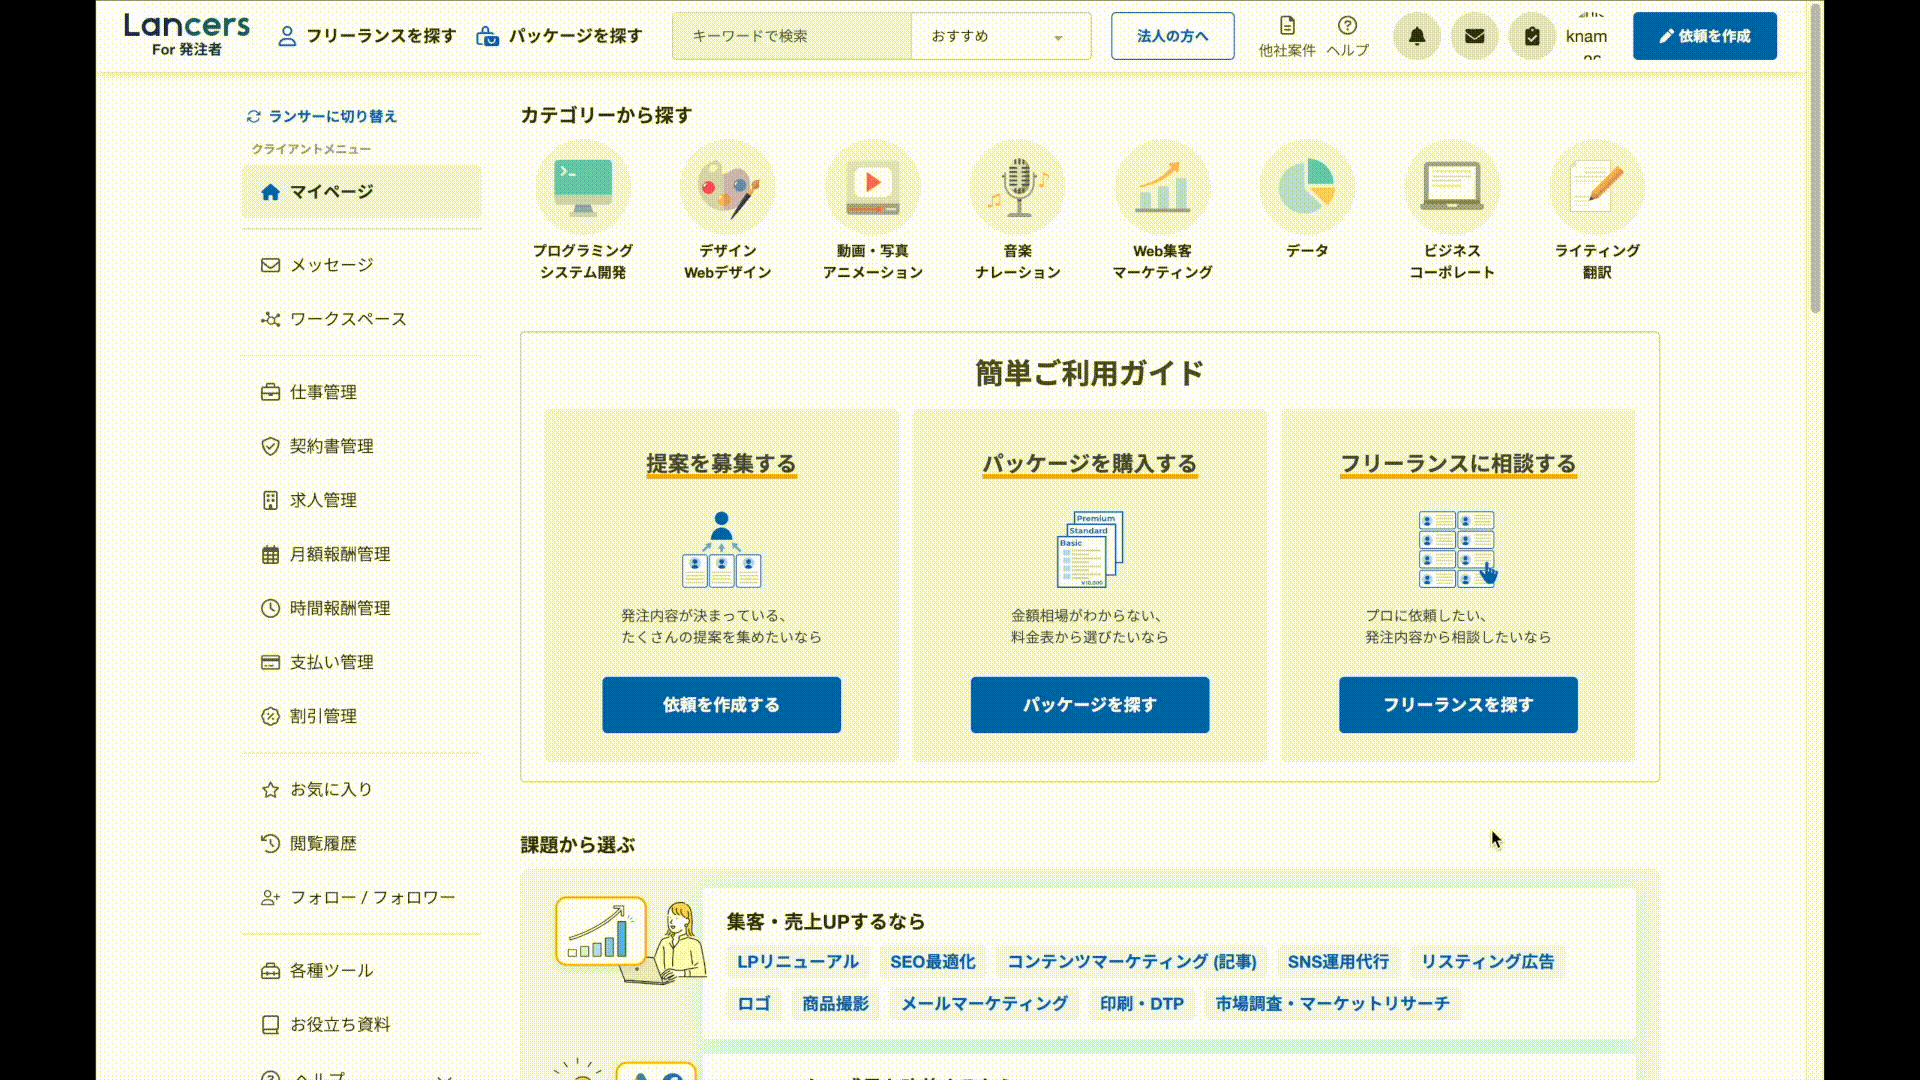
Task: Click the envelope message icon in header
Action: tap(1474, 36)
